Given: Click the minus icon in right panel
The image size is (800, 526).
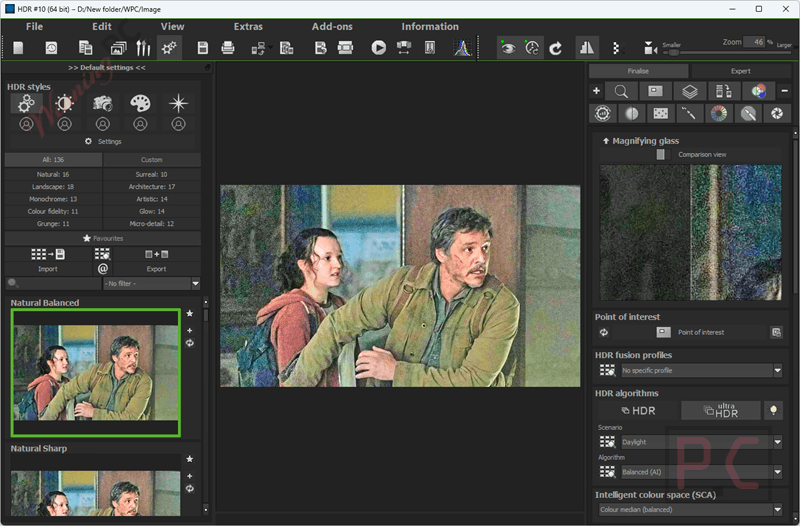Looking at the screenshot, I should pyautogui.click(x=785, y=91).
